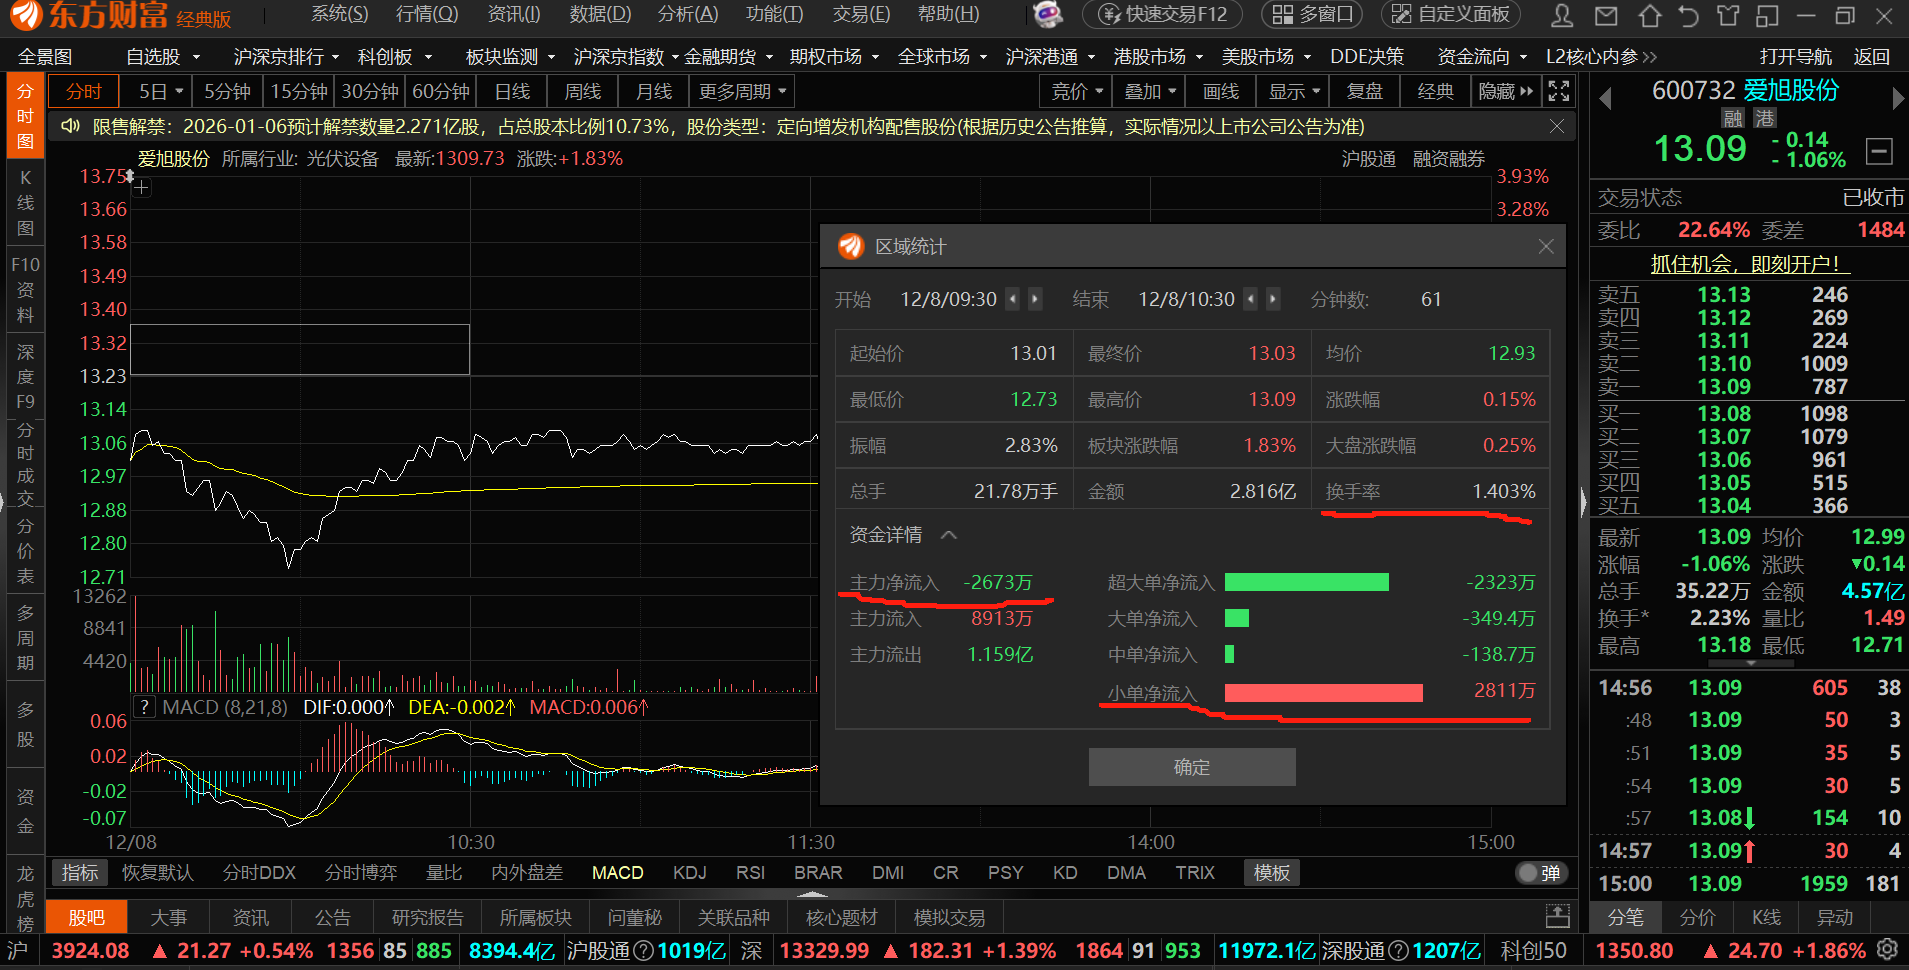The height and width of the screenshot is (970, 1909).
Task: Go to the home page icon
Action: coord(1650,15)
